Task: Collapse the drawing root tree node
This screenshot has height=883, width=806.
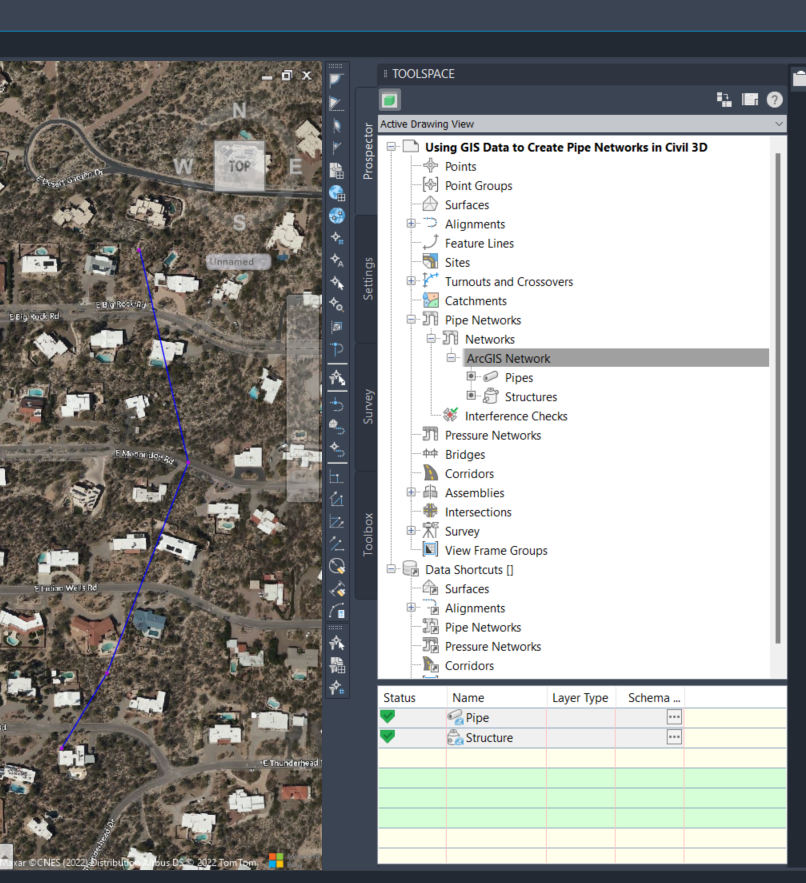Action: pyautogui.click(x=391, y=147)
